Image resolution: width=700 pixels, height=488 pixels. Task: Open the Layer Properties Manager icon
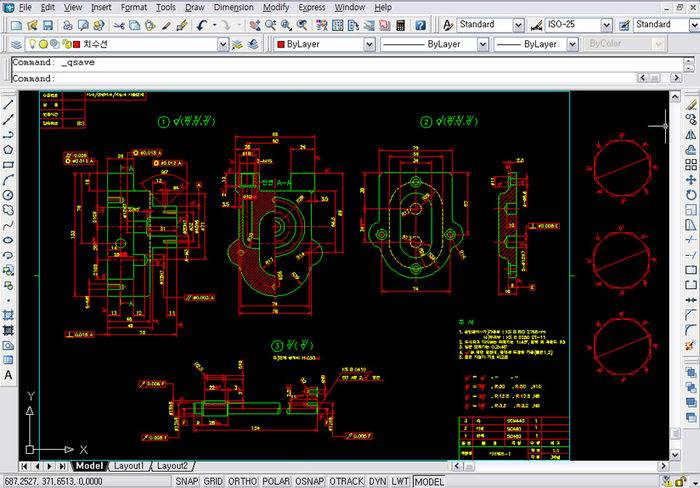click(16, 45)
